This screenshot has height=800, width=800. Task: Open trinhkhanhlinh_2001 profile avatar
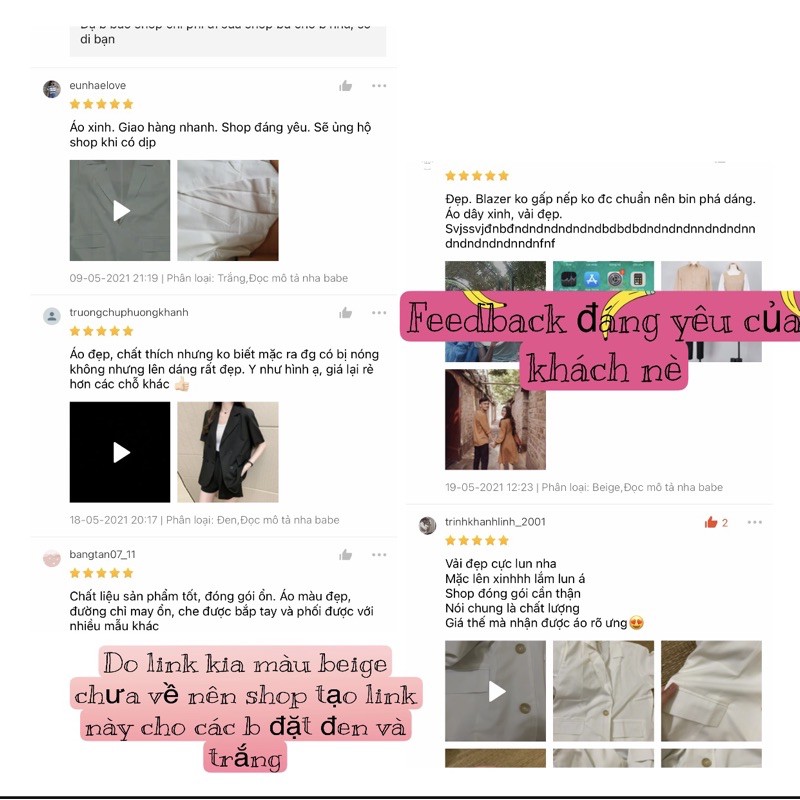tap(427, 525)
